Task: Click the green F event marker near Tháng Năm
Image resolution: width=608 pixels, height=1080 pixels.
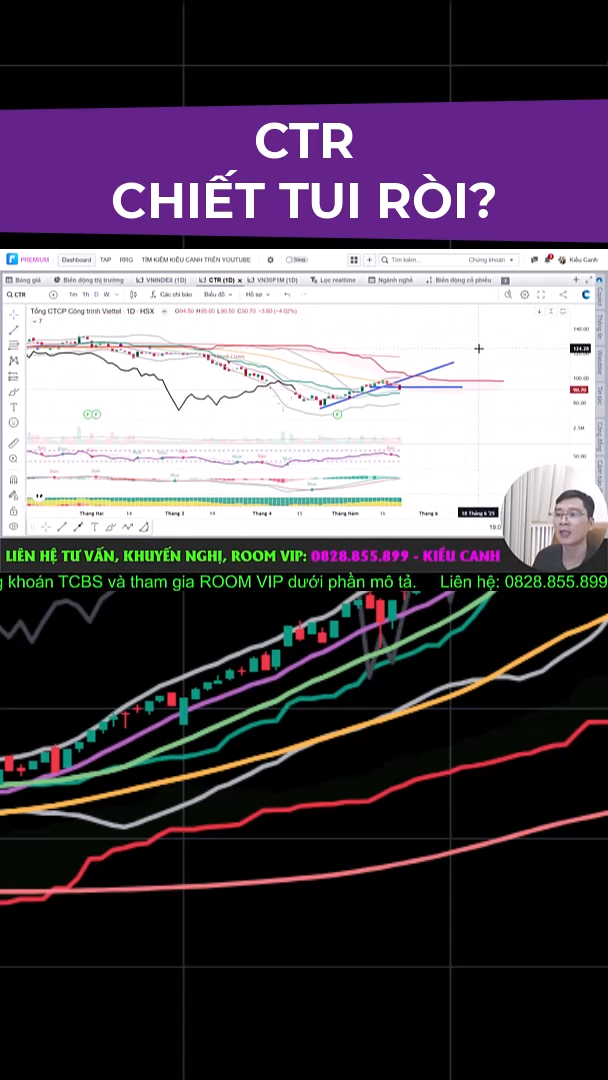Action: click(337, 415)
